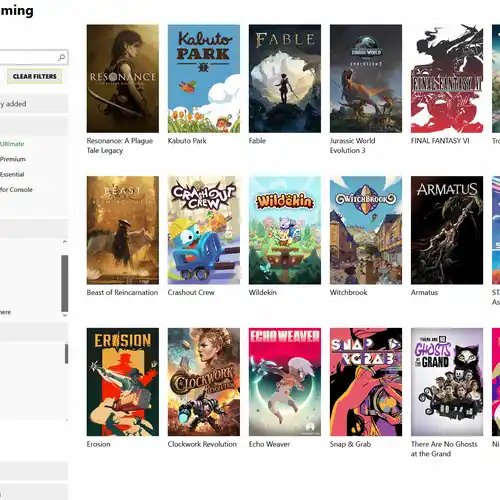The width and height of the screenshot is (500, 500).
Task: Click the filter list scroll-down arrow
Action: [65, 315]
